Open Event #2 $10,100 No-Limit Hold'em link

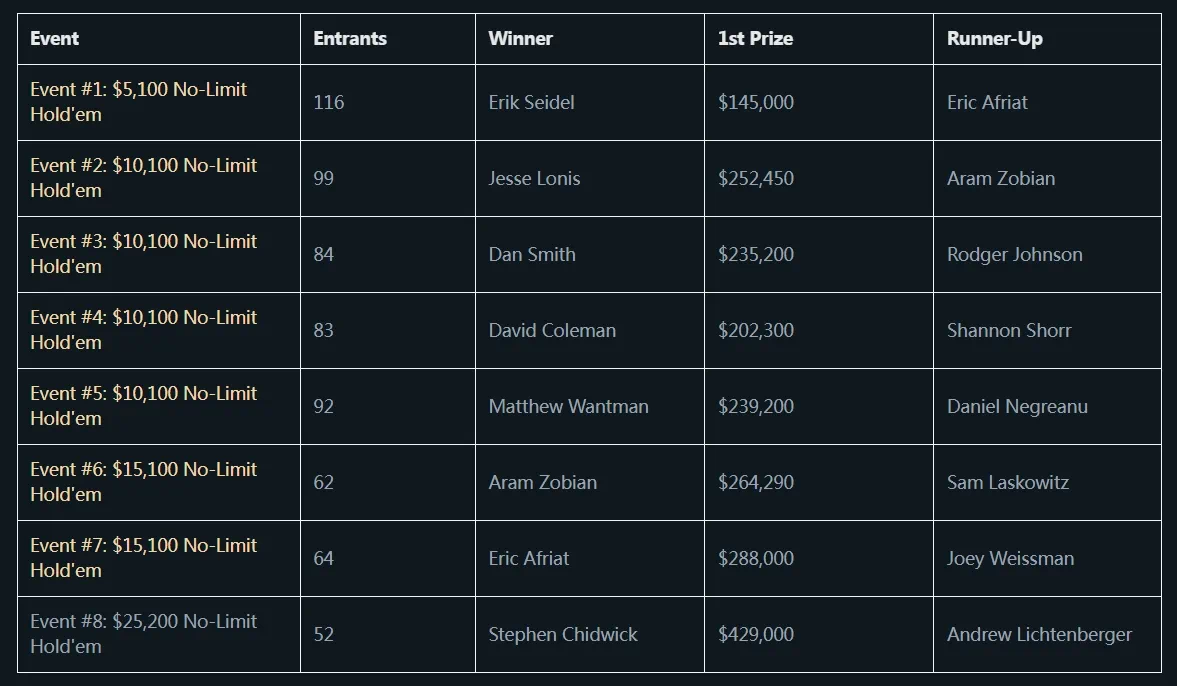pos(143,166)
